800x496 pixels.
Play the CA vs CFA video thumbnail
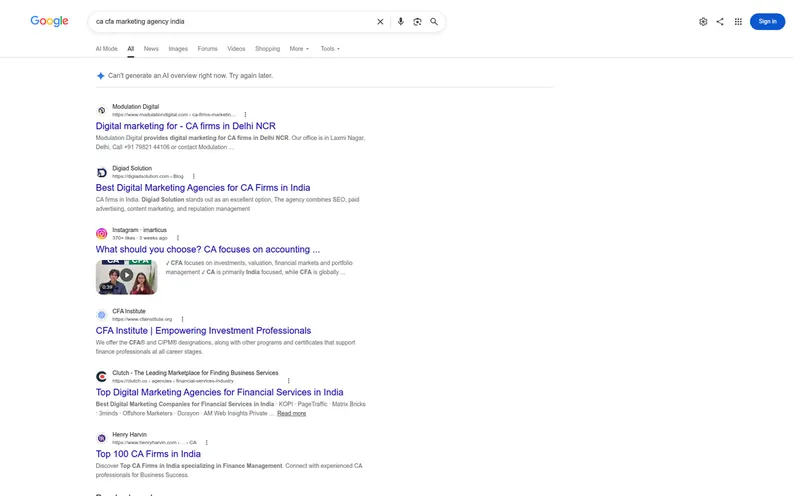point(127,277)
